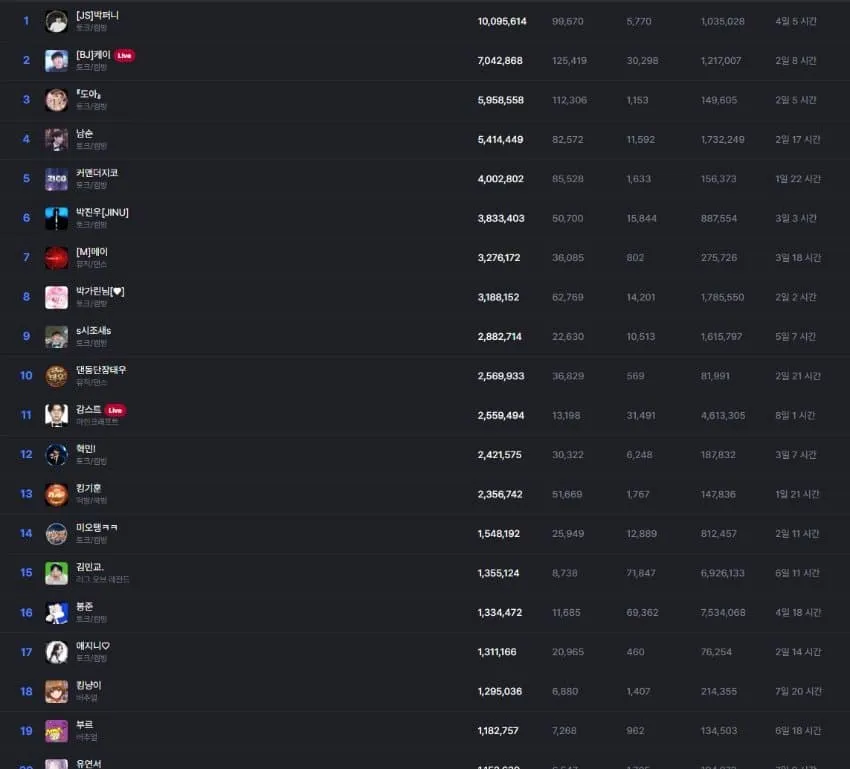Open the pink 박가린님 avatar
The height and width of the screenshot is (769, 850).
(56, 297)
